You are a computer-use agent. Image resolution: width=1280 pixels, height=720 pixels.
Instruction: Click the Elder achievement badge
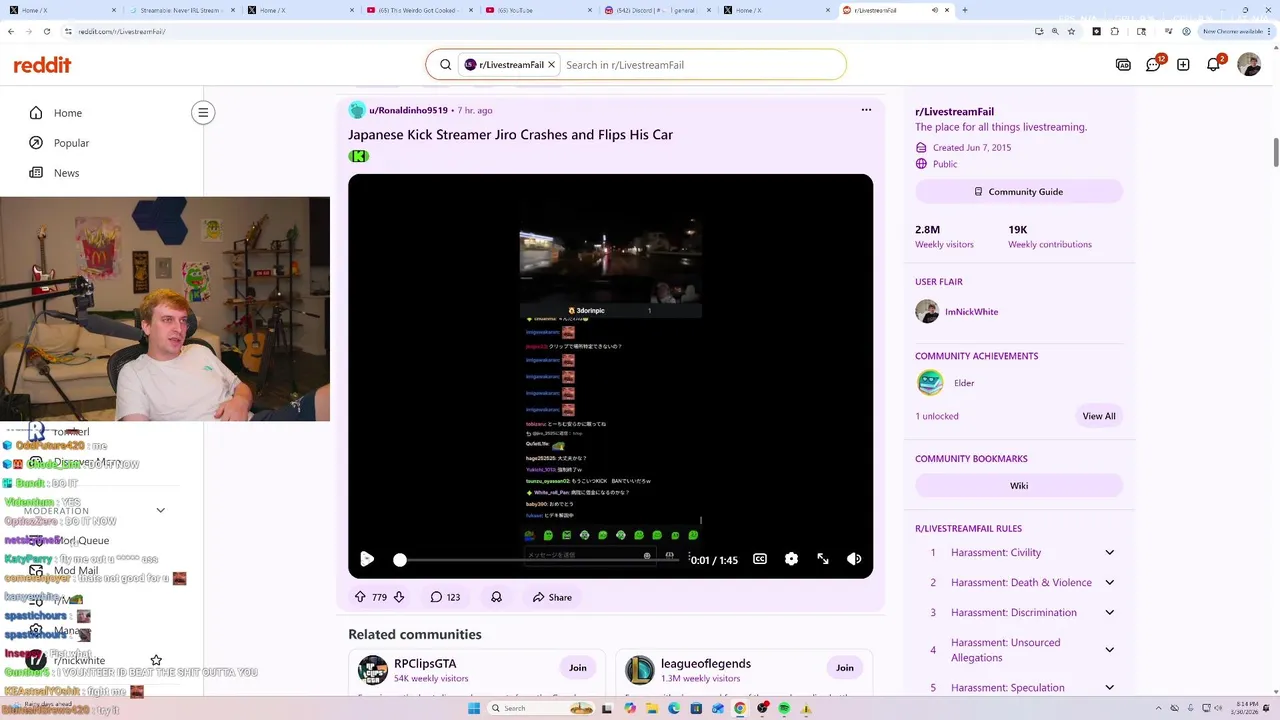coord(930,383)
